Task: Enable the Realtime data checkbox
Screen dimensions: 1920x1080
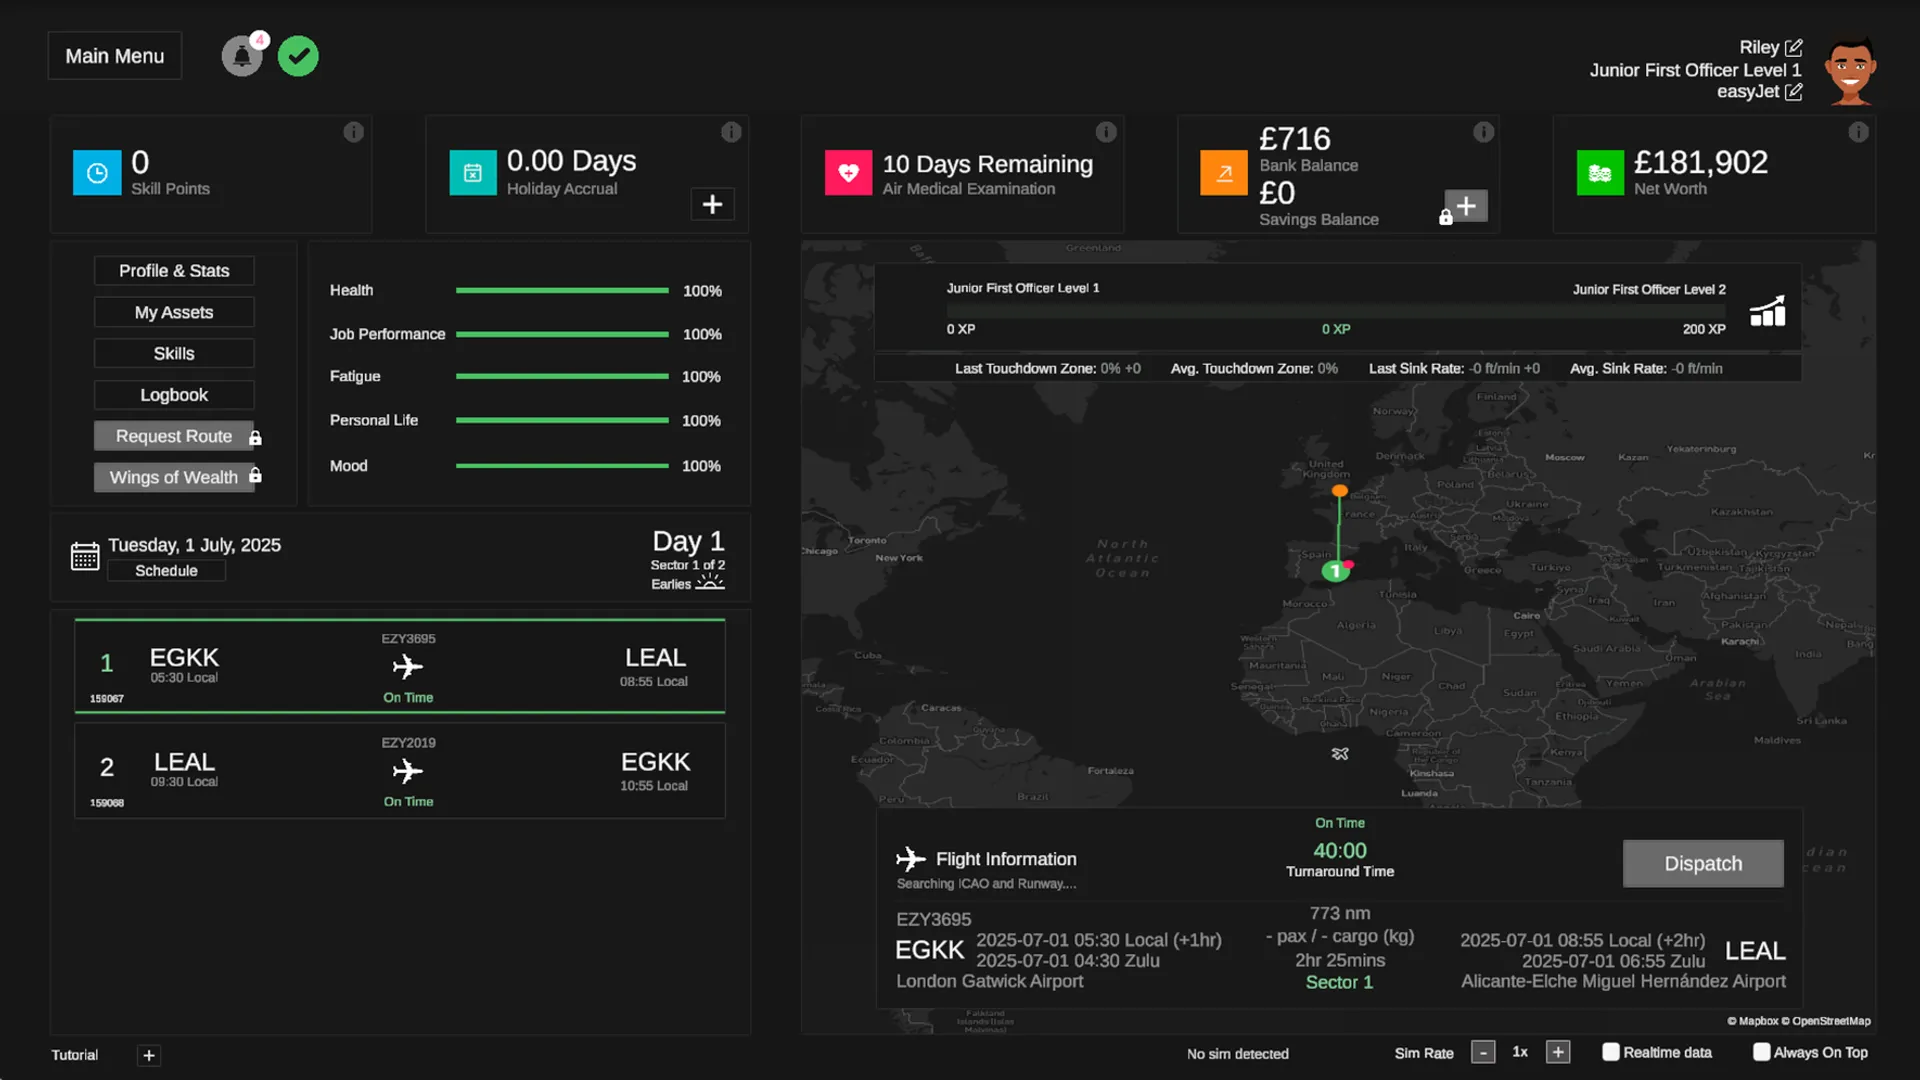Action: click(1610, 1052)
